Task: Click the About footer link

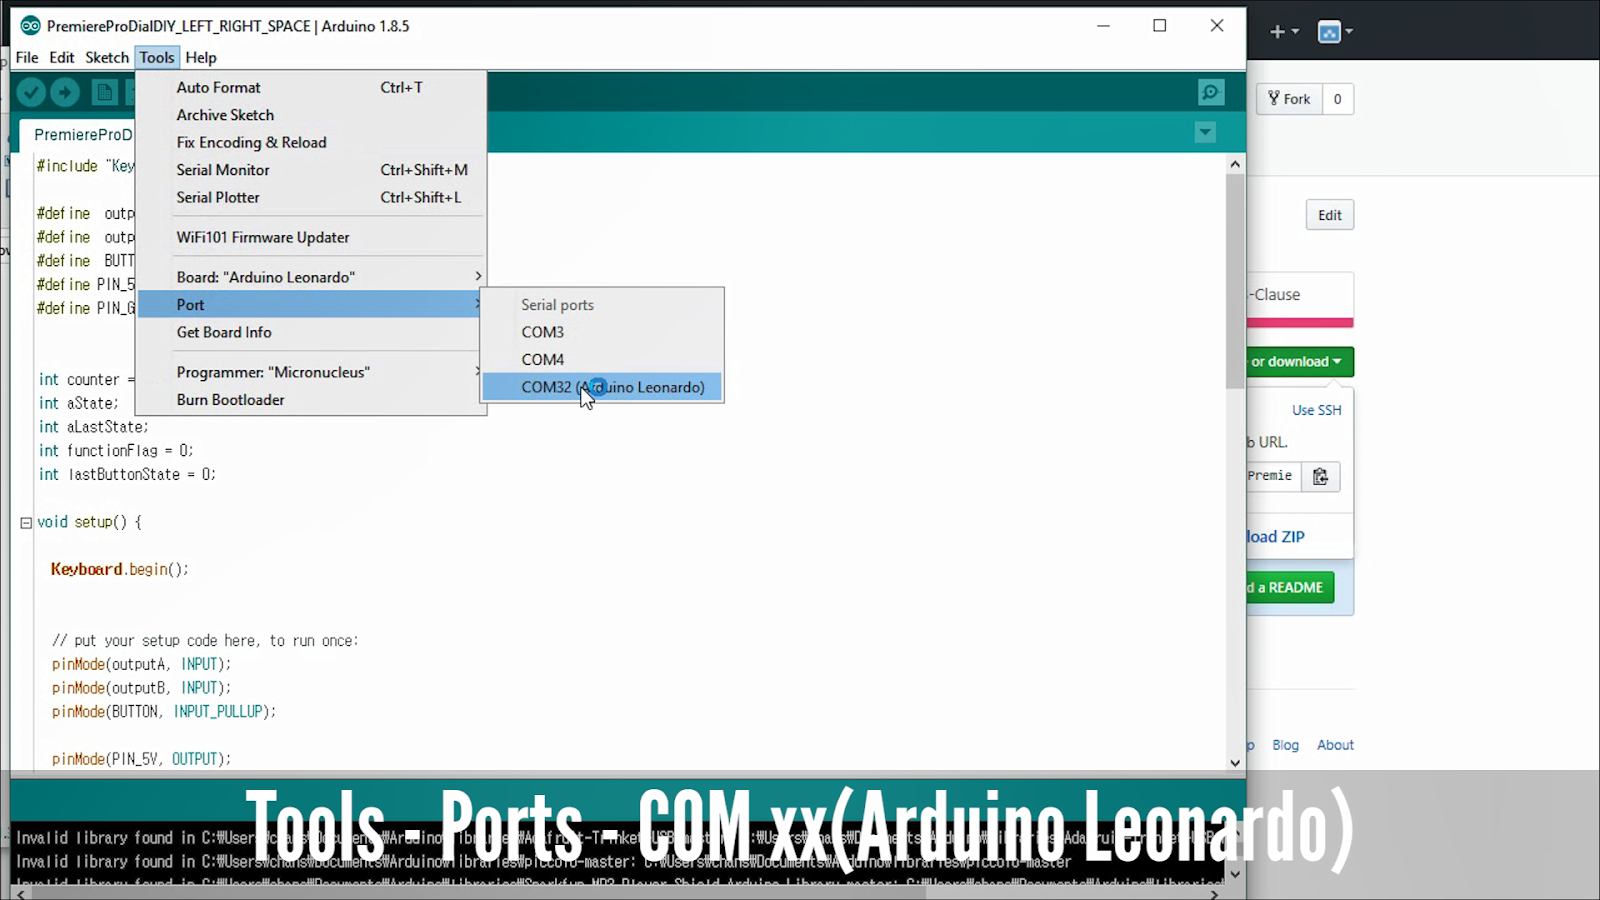Action: (x=1335, y=745)
